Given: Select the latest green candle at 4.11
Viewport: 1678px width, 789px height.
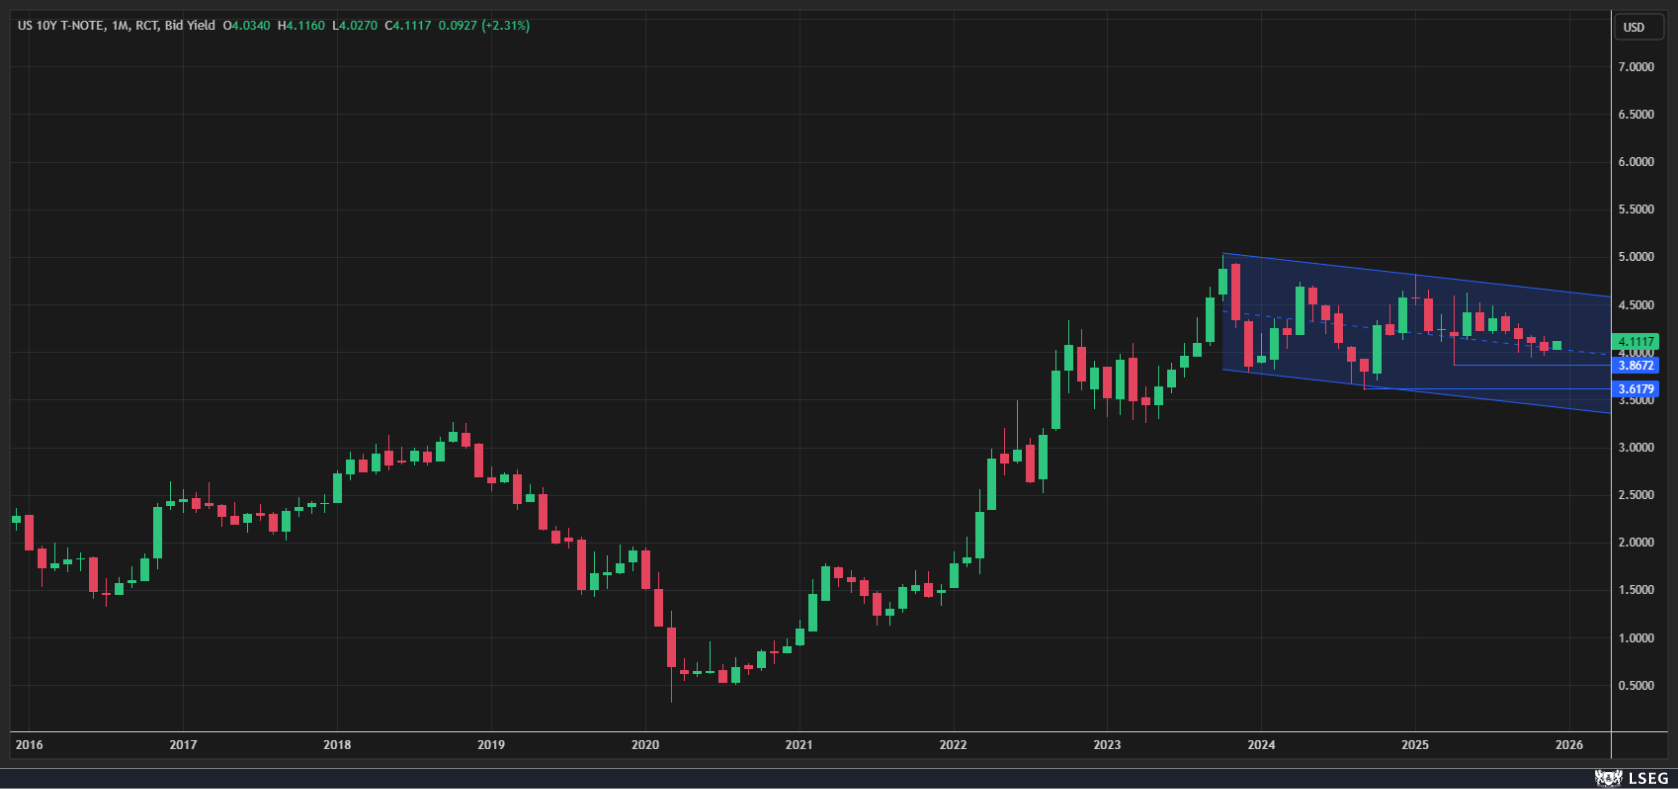Looking at the screenshot, I should pos(1557,345).
